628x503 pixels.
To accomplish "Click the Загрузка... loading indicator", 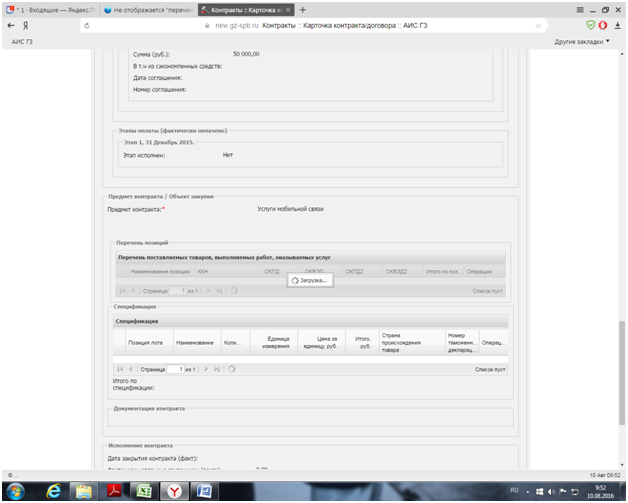I will [x=310, y=280].
